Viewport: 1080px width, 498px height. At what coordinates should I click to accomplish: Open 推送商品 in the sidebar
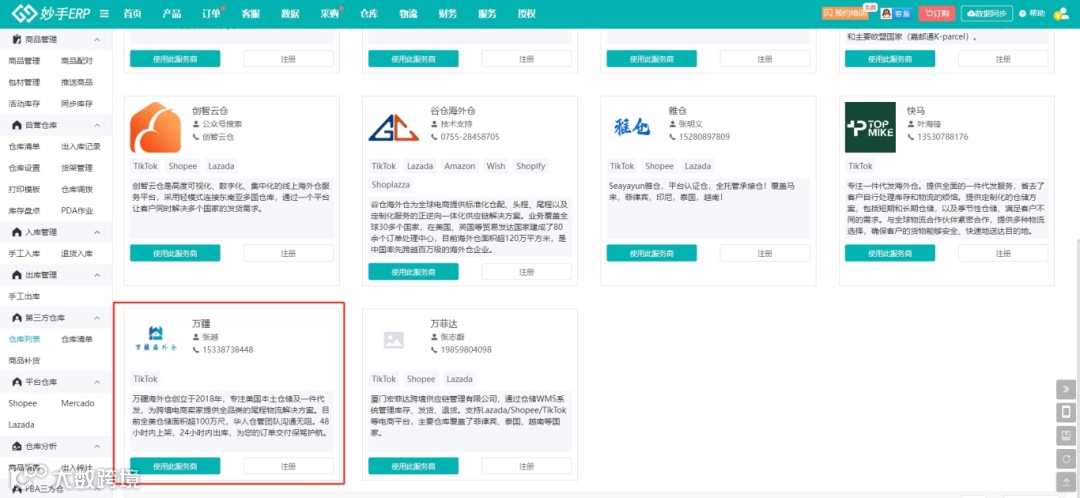click(76, 83)
